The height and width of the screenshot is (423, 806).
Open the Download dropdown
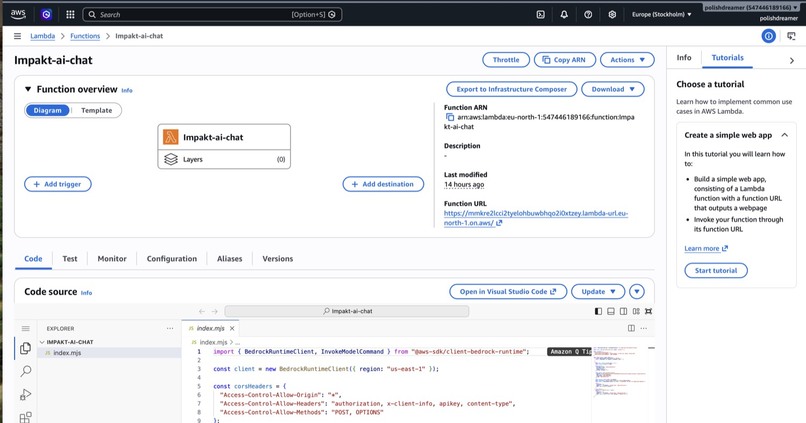coord(613,89)
